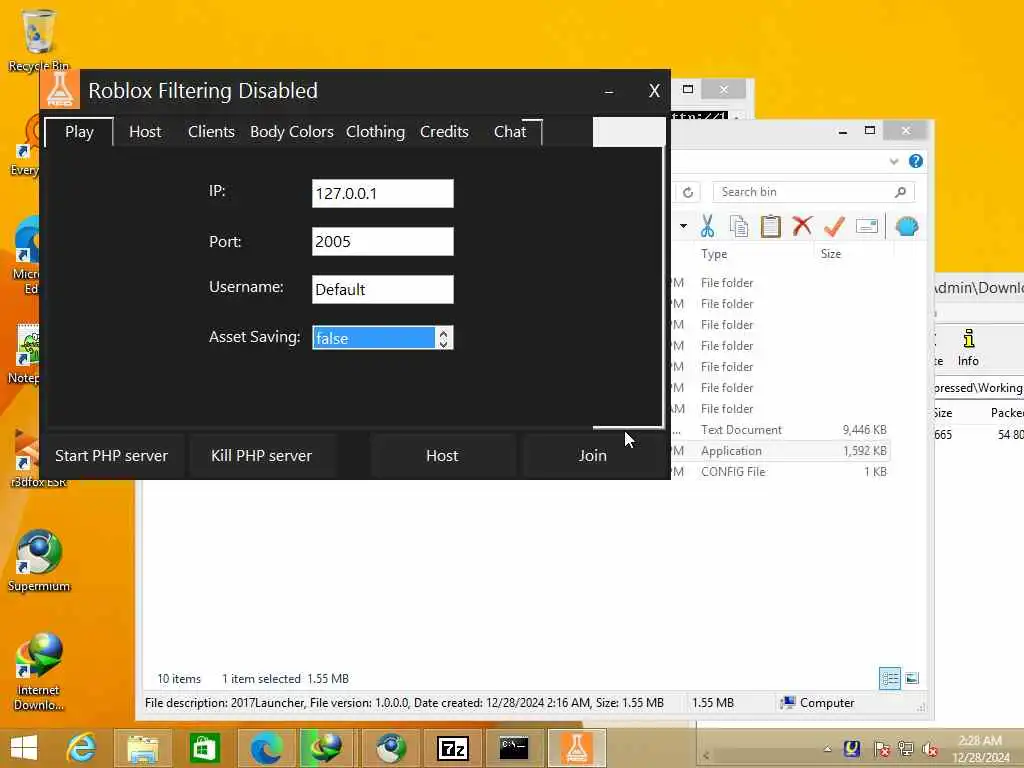The image size is (1024, 768).
Task: Click the launcher flask logo icon
Action: click(59, 89)
